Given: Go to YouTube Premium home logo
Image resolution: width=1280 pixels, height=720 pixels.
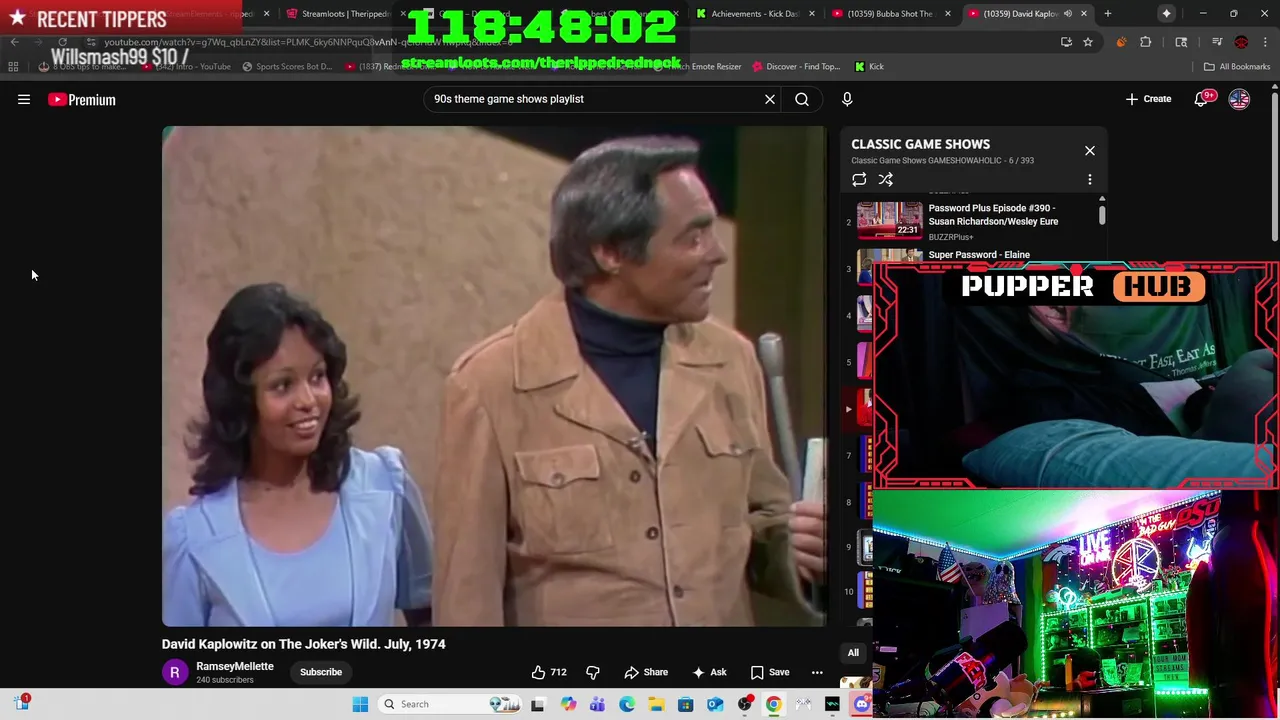Looking at the screenshot, I should (x=82, y=99).
